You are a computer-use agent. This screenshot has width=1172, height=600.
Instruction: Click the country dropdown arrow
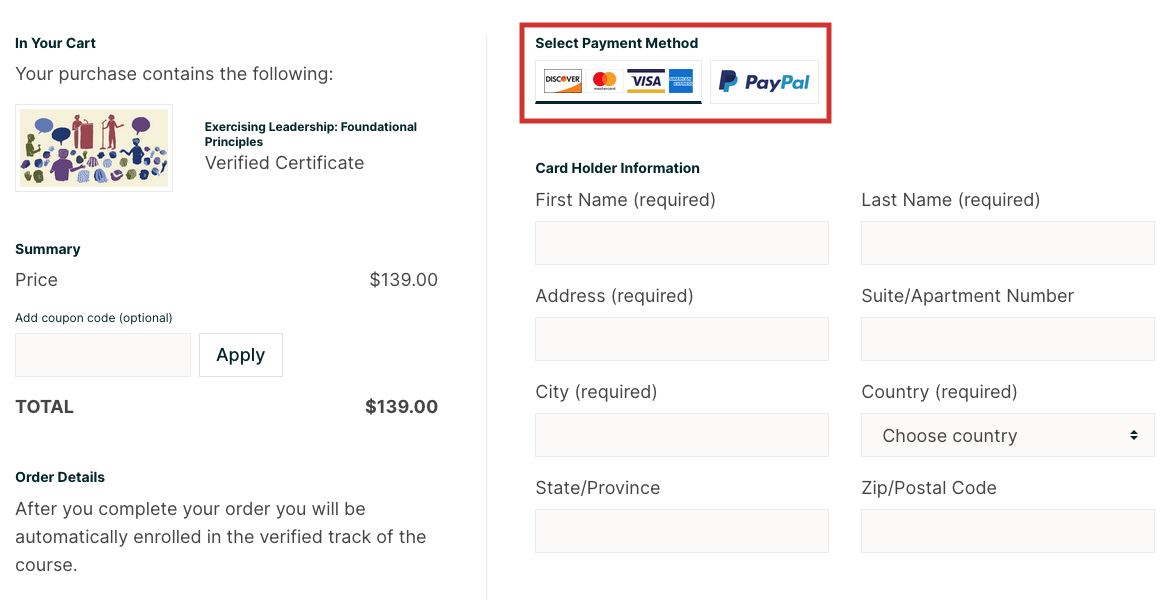point(1134,436)
